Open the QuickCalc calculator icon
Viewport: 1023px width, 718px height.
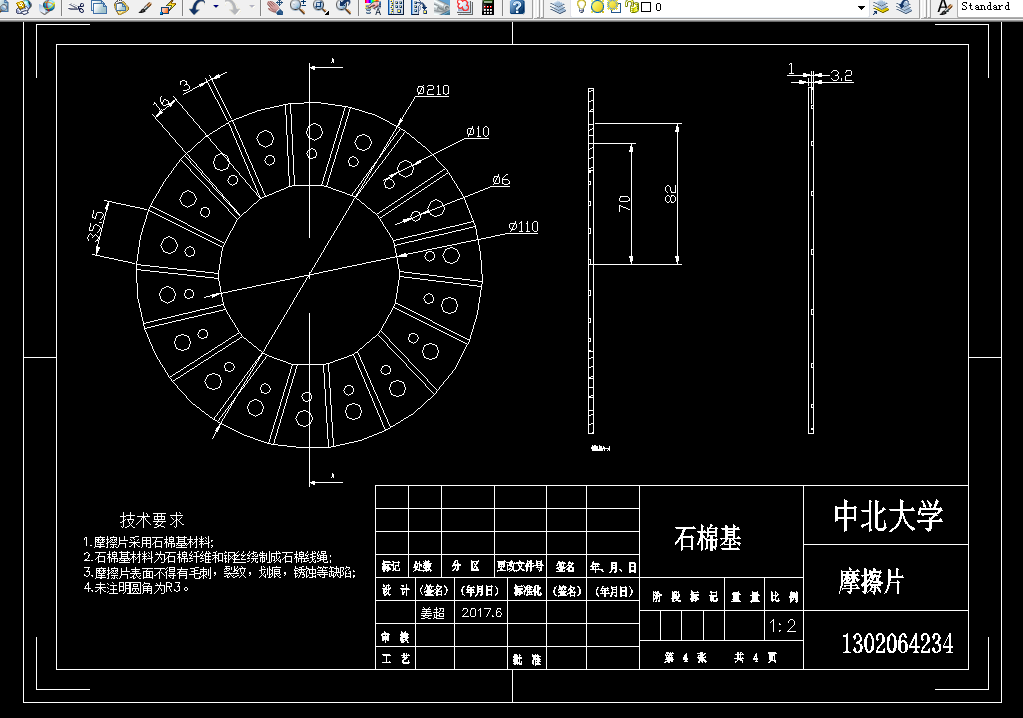(x=487, y=7)
